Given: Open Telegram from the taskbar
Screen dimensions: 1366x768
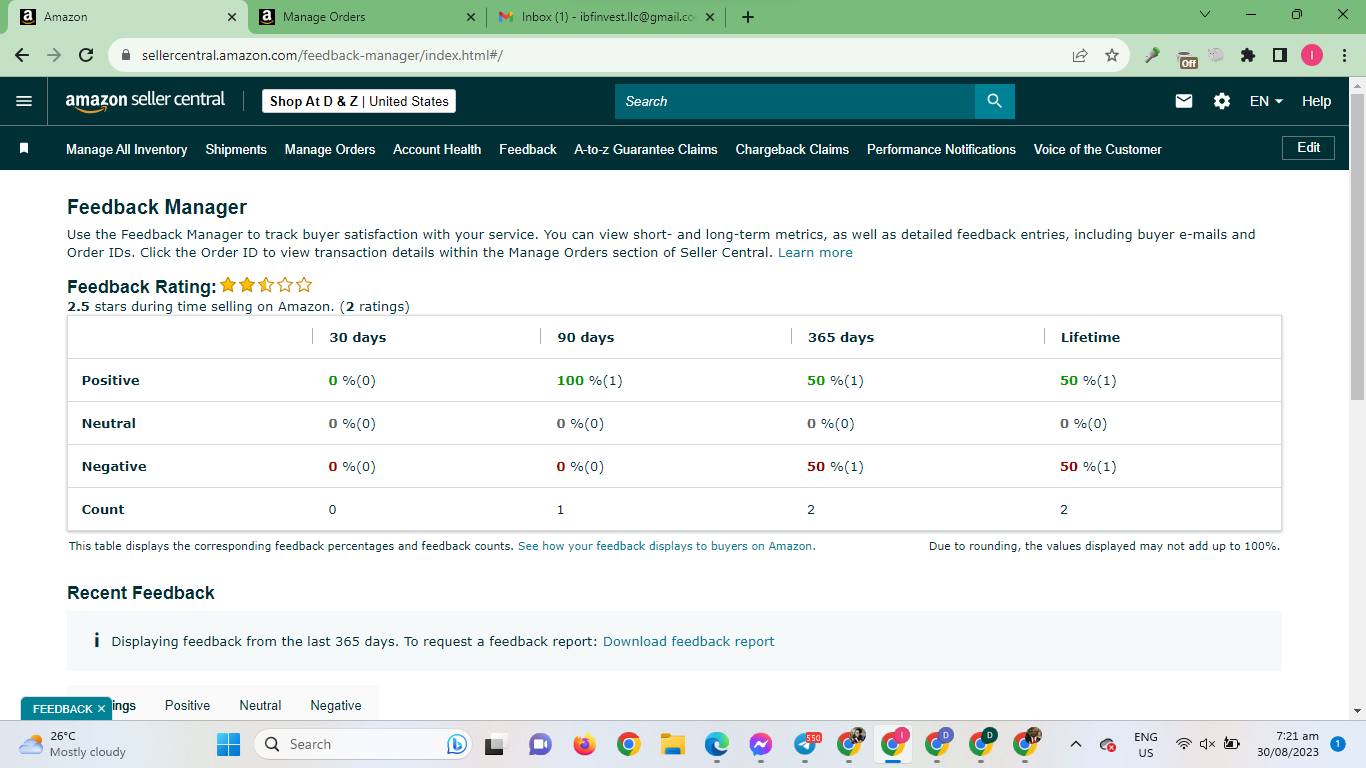Looking at the screenshot, I should pyautogui.click(x=806, y=744).
